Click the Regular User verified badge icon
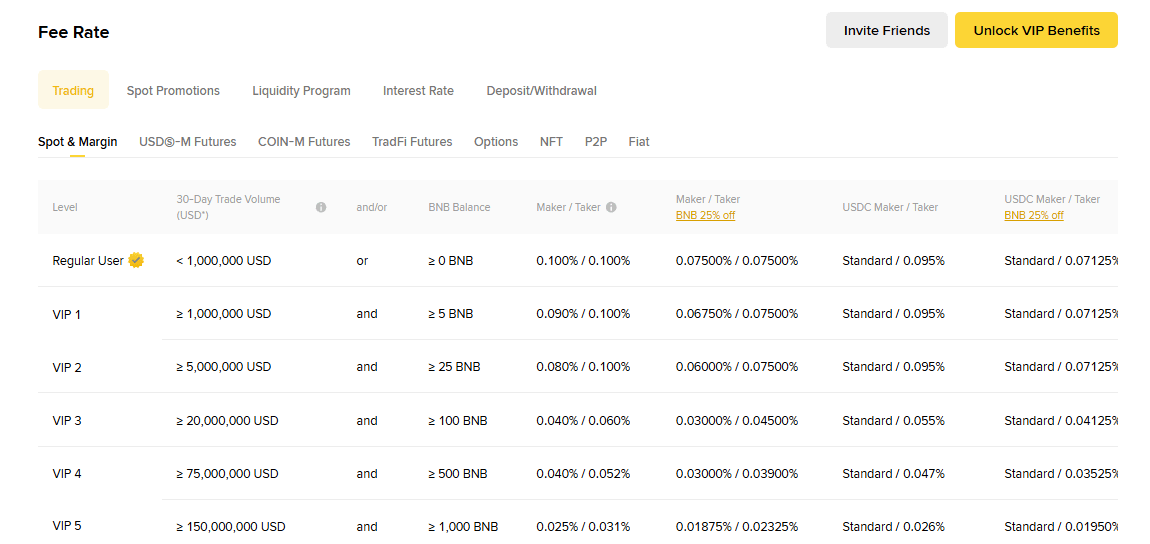Screen dimensions: 1150x544 [x=136, y=260]
